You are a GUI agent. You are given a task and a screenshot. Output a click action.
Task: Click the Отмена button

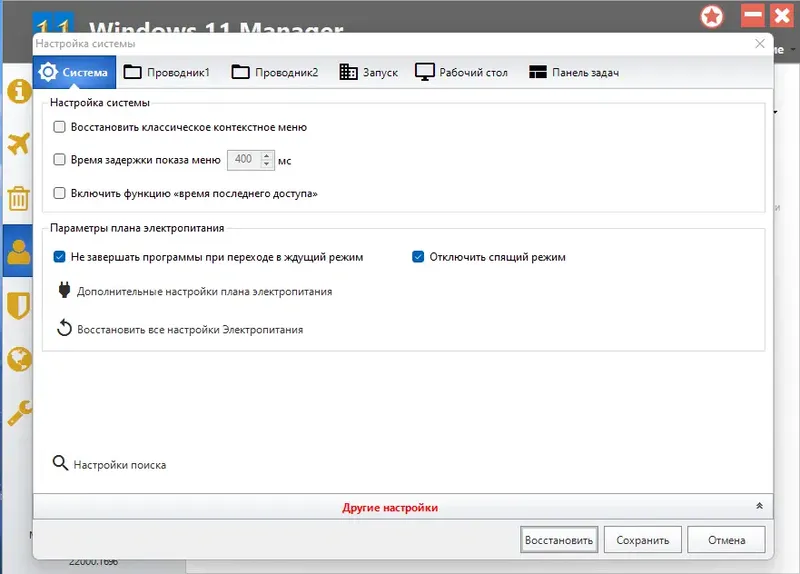tap(727, 540)
